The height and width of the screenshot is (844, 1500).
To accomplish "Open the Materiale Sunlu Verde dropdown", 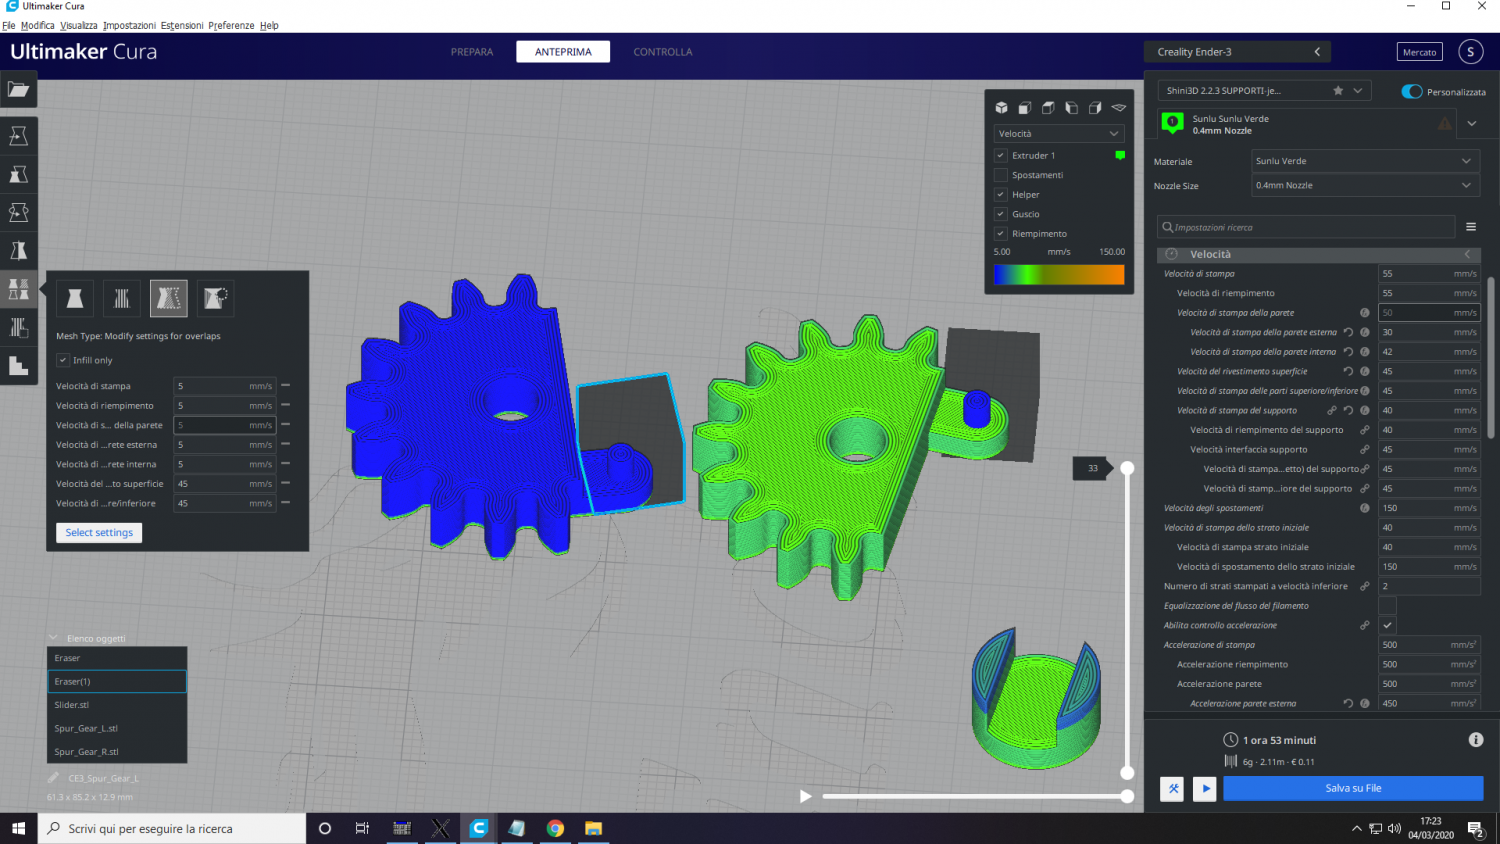I will click(1365, 161).
